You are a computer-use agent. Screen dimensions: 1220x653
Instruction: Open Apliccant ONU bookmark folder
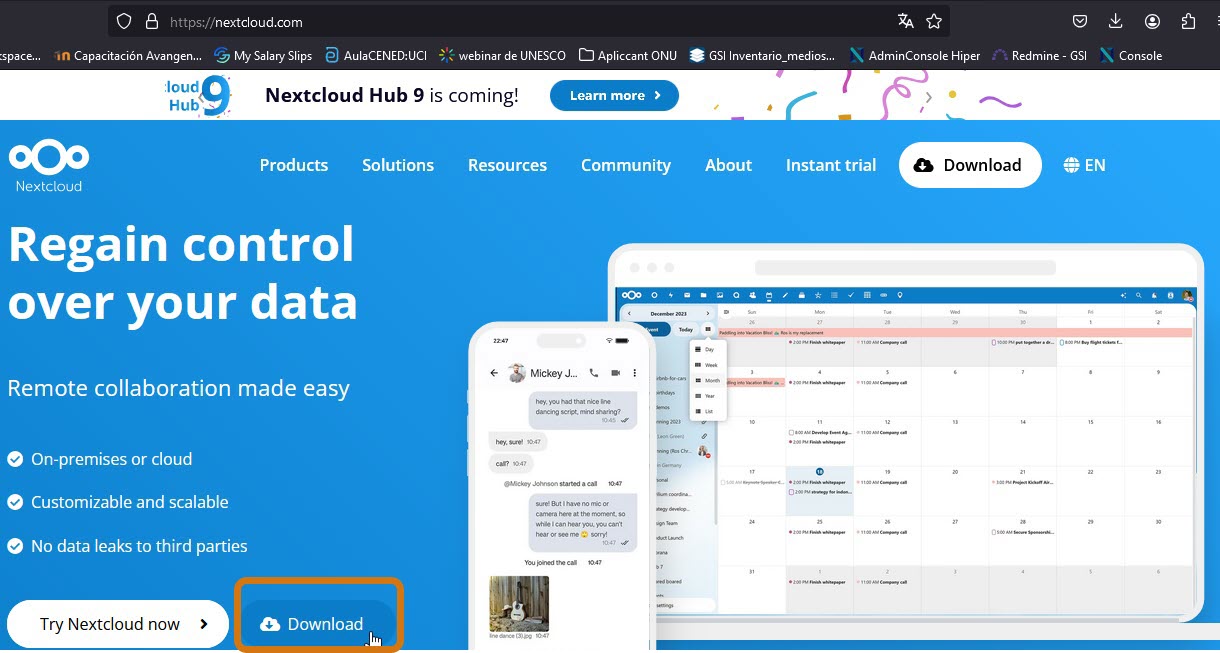click(627, 56)
